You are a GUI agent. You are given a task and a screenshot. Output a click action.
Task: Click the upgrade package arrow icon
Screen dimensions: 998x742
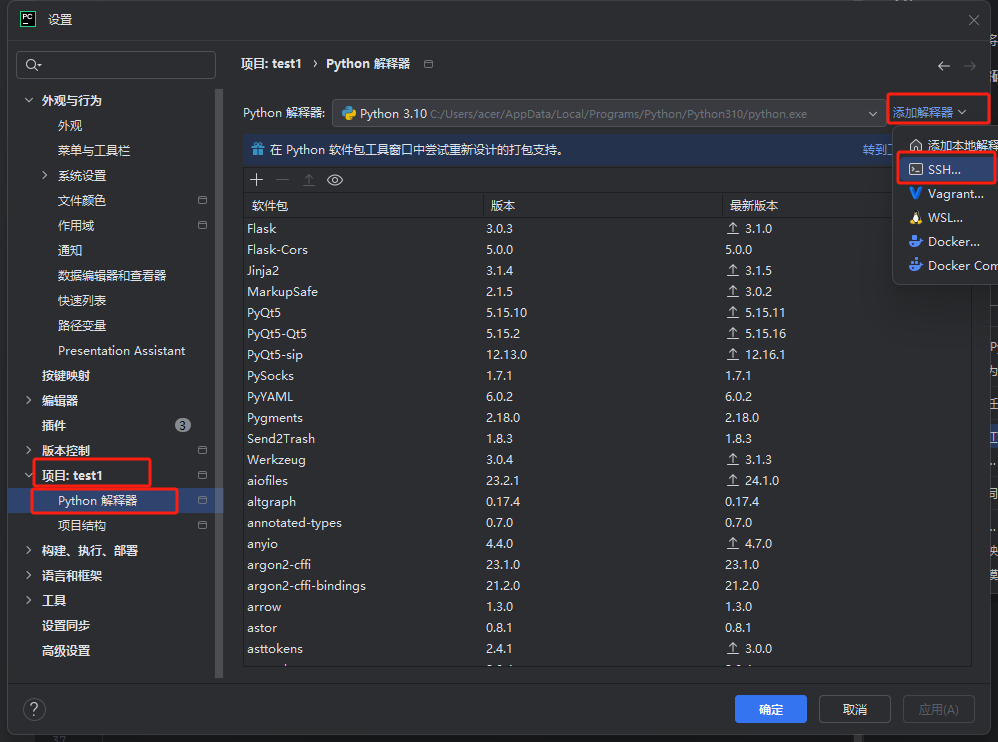coord(309,180)
